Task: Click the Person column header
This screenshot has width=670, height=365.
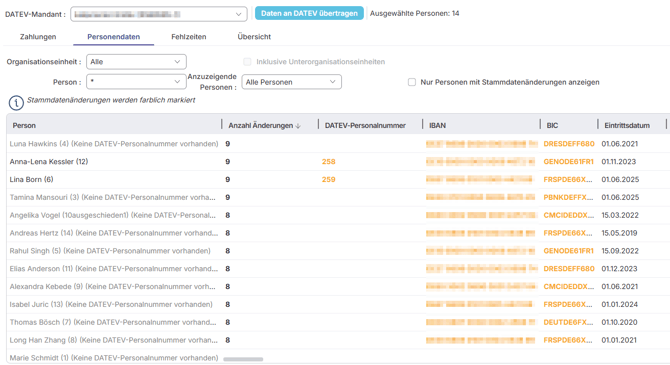Action: 24,126
